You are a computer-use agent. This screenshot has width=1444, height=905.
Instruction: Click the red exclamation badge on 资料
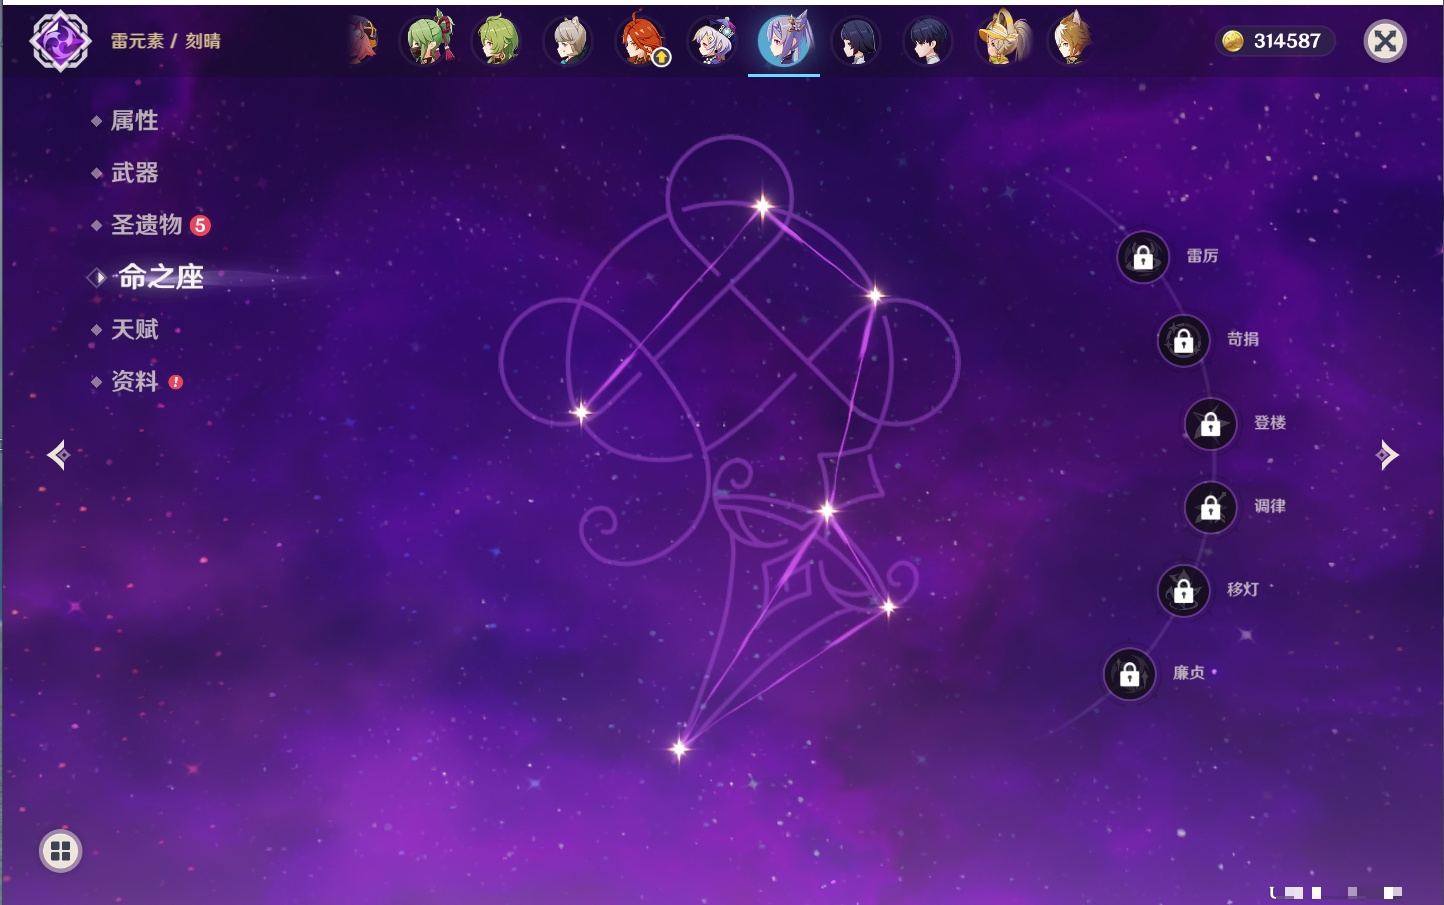[176, 381]
